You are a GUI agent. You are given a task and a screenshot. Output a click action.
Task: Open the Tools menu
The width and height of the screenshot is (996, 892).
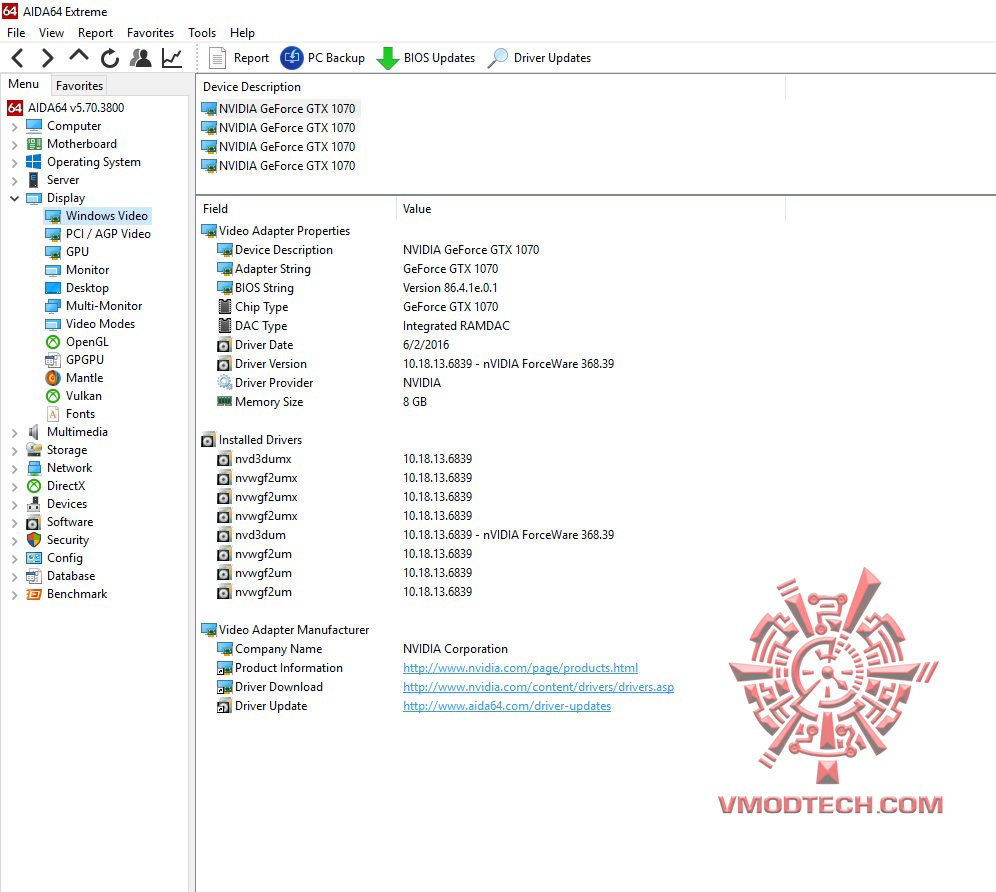click(202, 32)
